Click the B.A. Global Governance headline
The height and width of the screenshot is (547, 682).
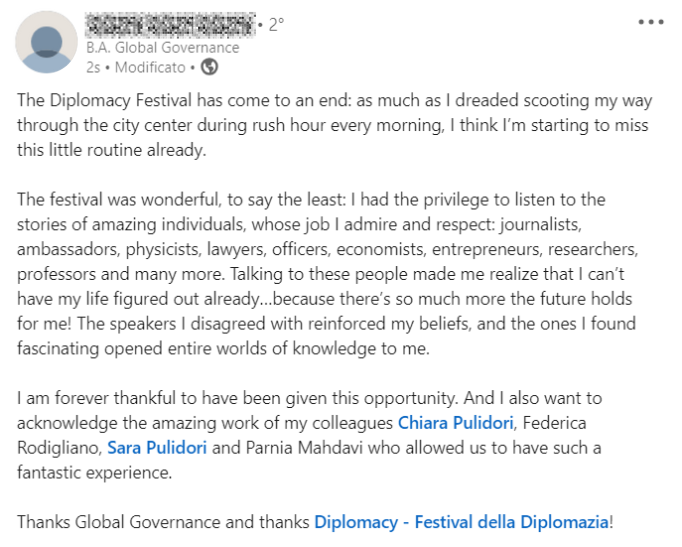pos(163,47)
